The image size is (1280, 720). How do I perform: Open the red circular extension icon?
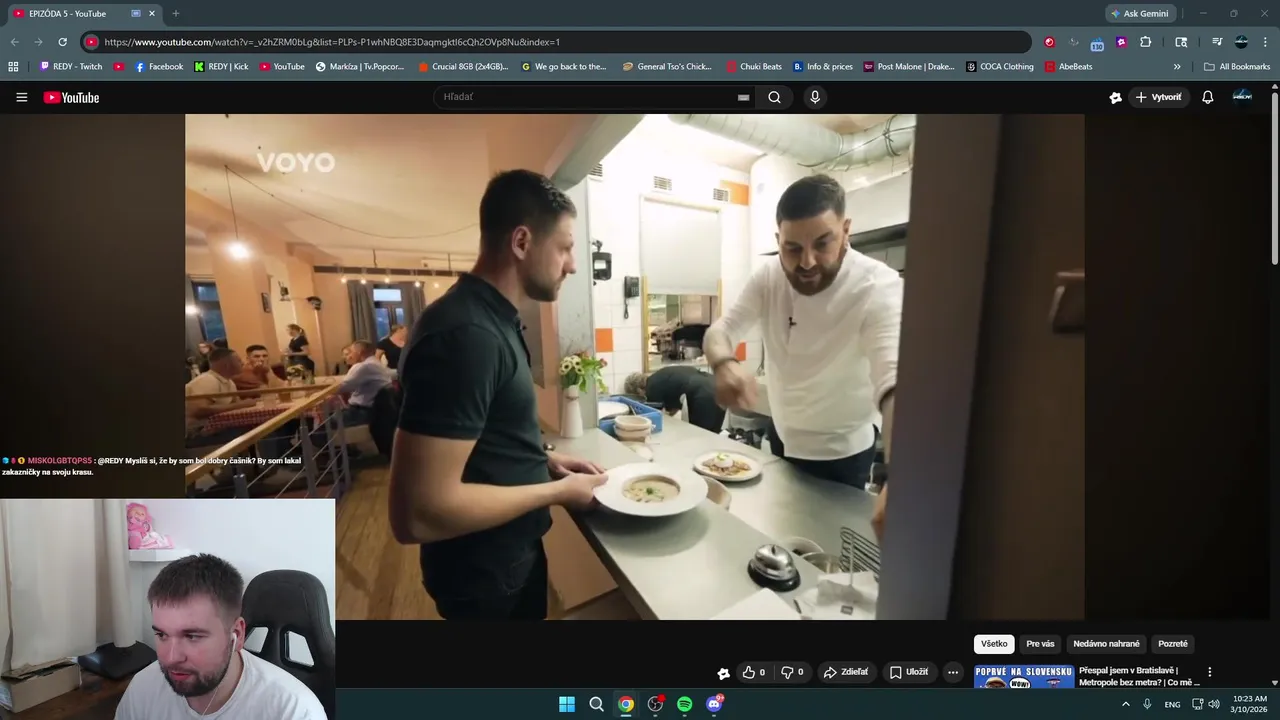point(1049,42)
